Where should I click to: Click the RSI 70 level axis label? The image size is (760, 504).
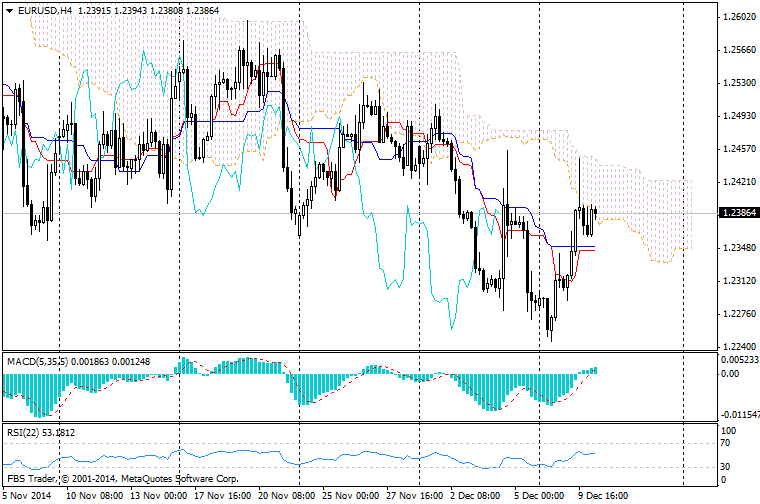pos(726,442)
